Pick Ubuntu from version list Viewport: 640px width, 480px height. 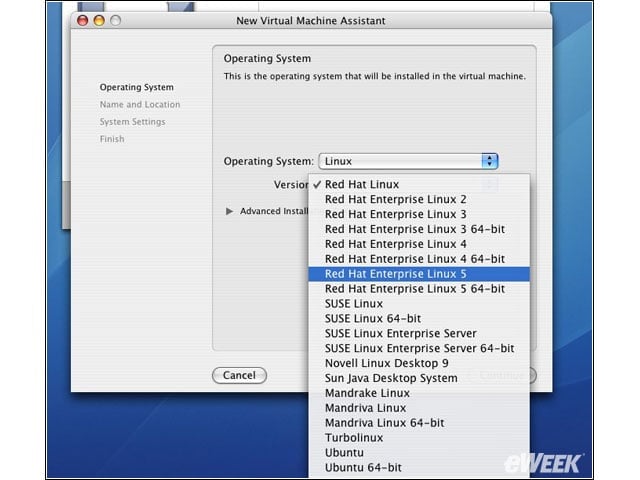(x=419, y=453)
